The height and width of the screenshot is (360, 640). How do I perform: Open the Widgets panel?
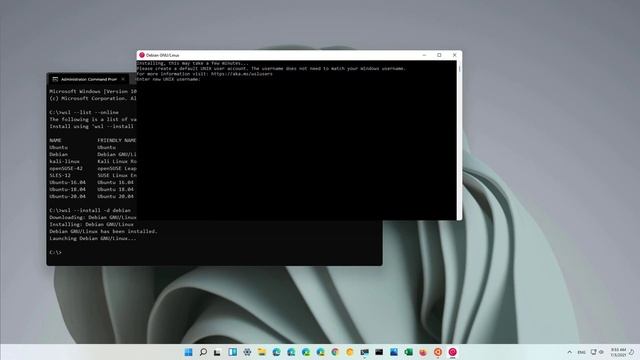(x=232, y=352)
